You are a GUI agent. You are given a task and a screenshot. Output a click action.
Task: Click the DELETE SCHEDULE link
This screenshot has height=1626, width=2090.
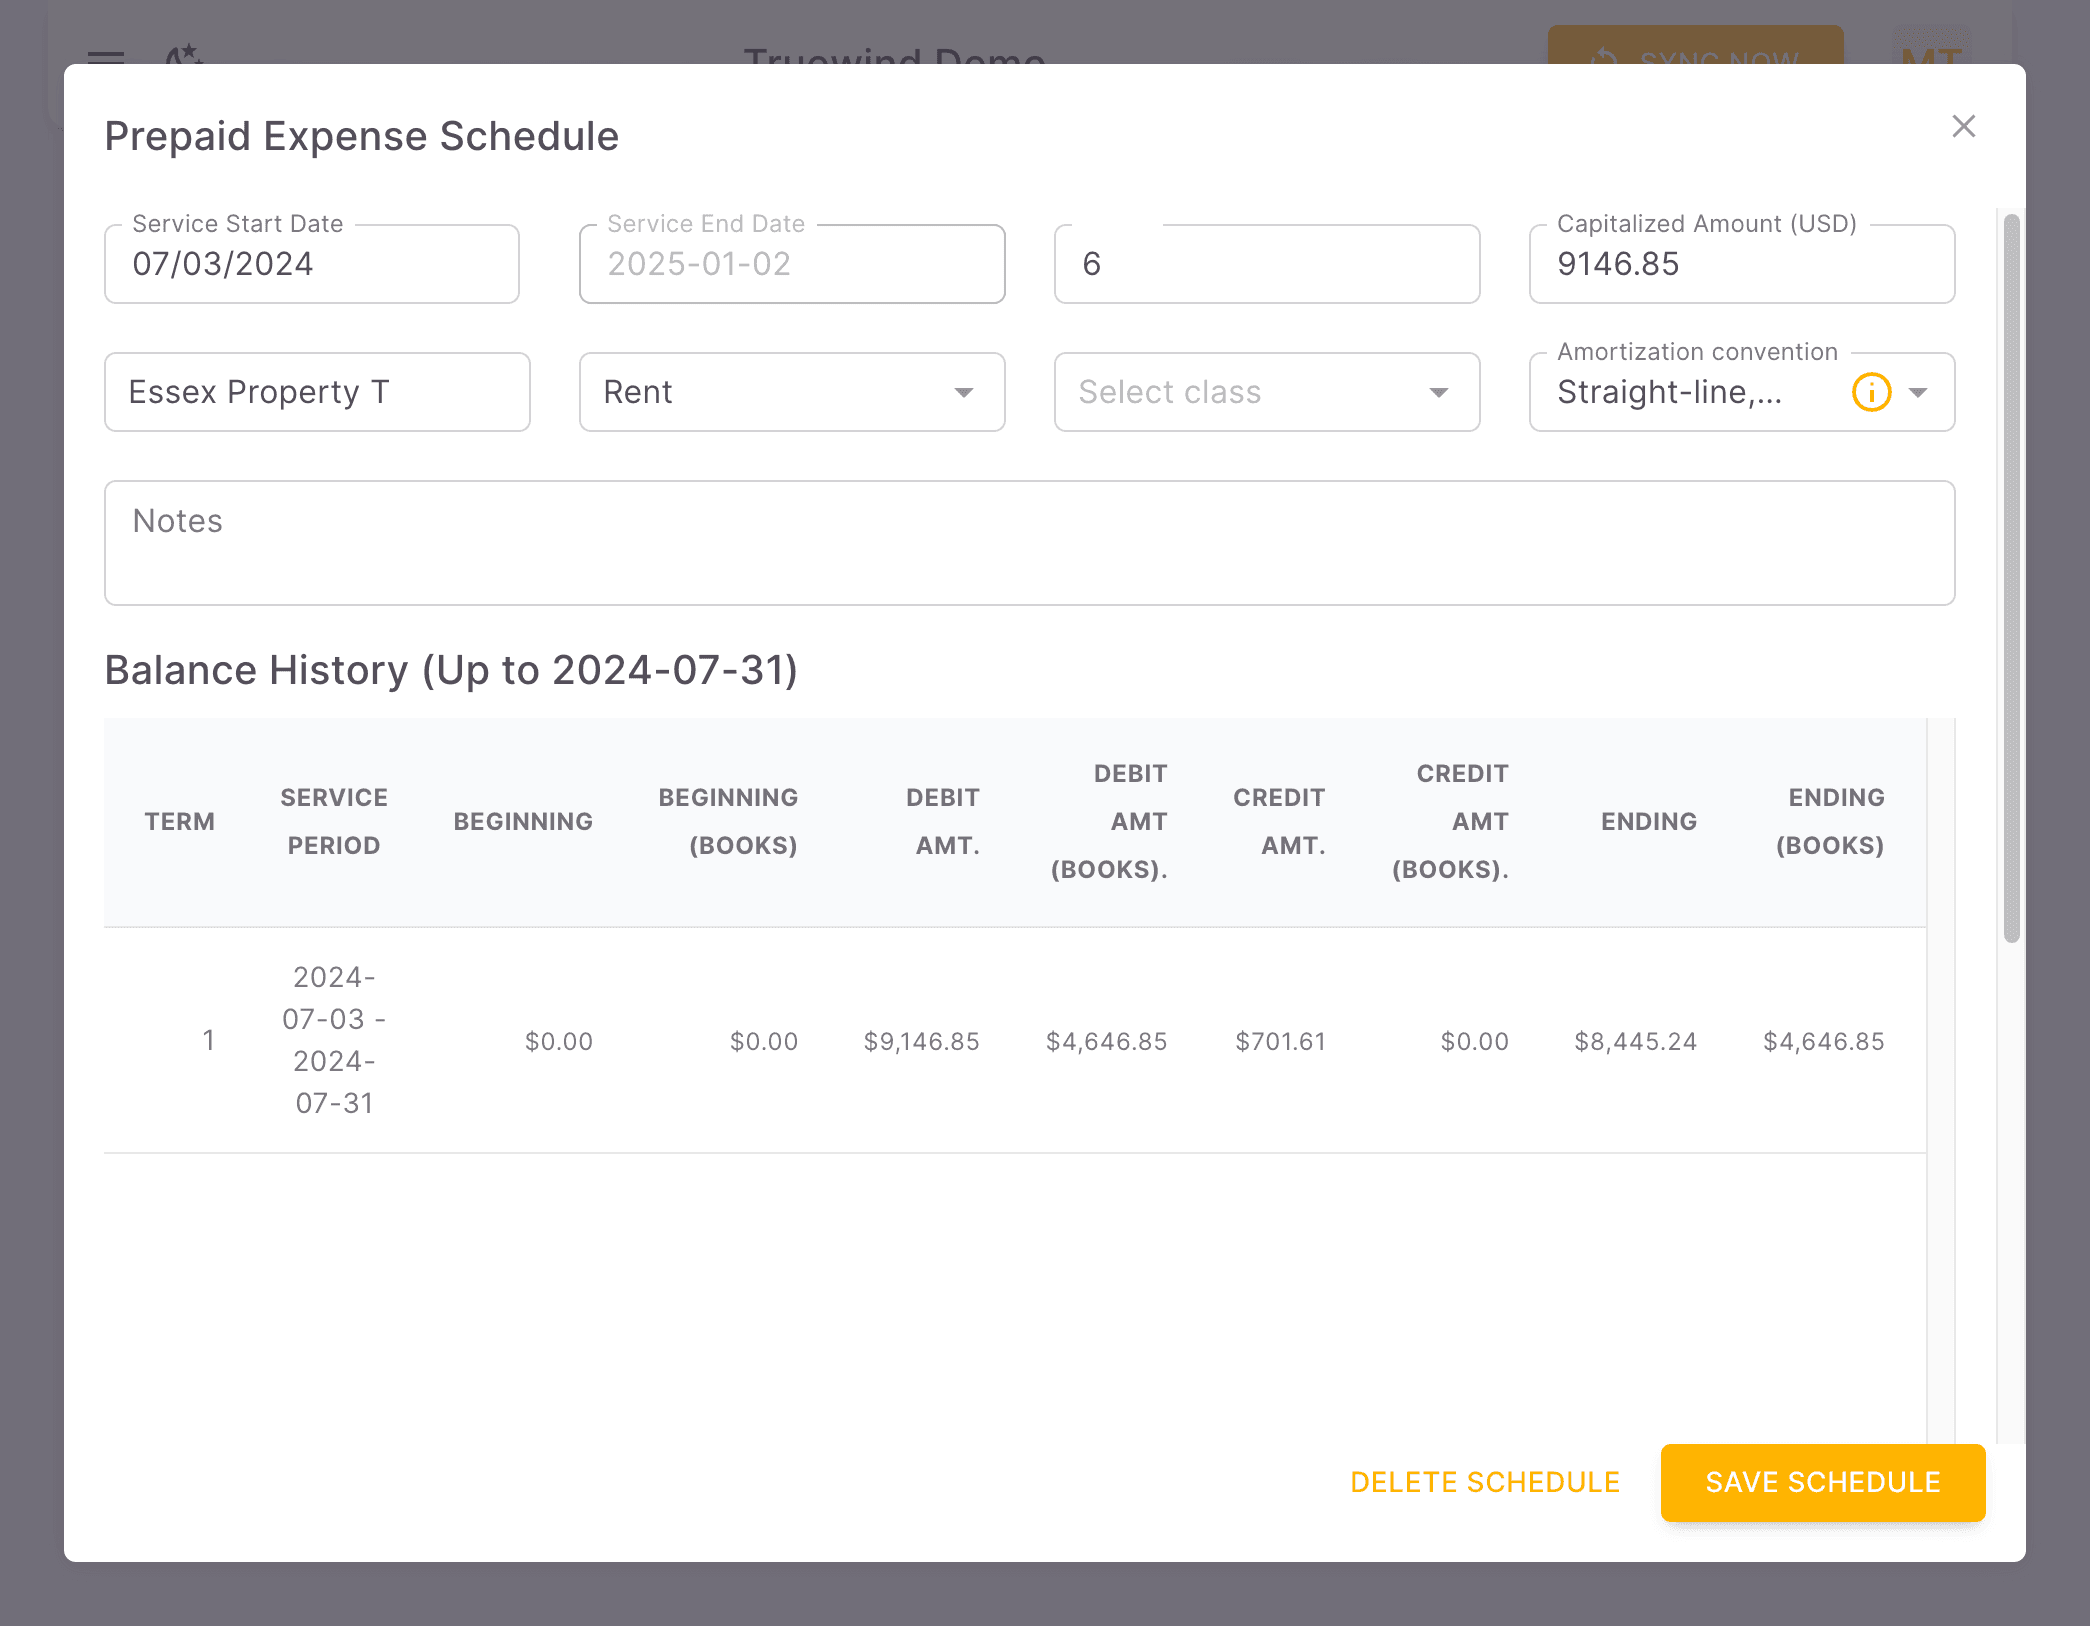point(1485,1483)
